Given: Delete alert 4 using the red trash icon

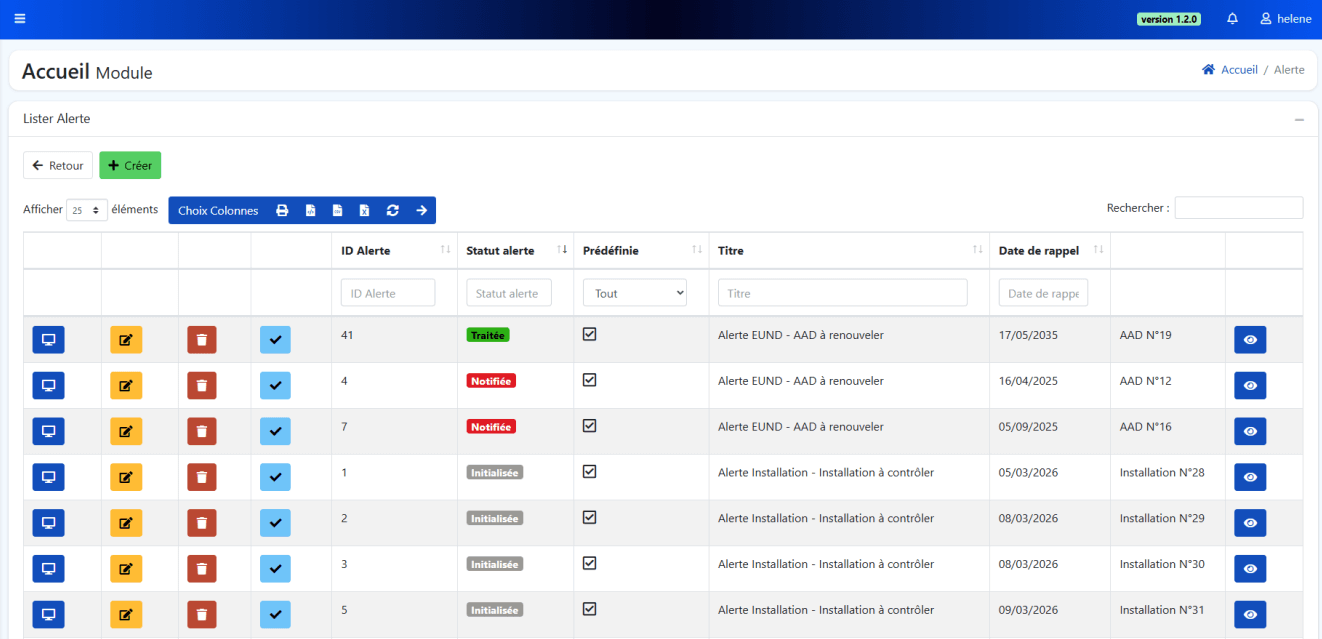Looking at the screenshot, I should click(x=202, y=386).
